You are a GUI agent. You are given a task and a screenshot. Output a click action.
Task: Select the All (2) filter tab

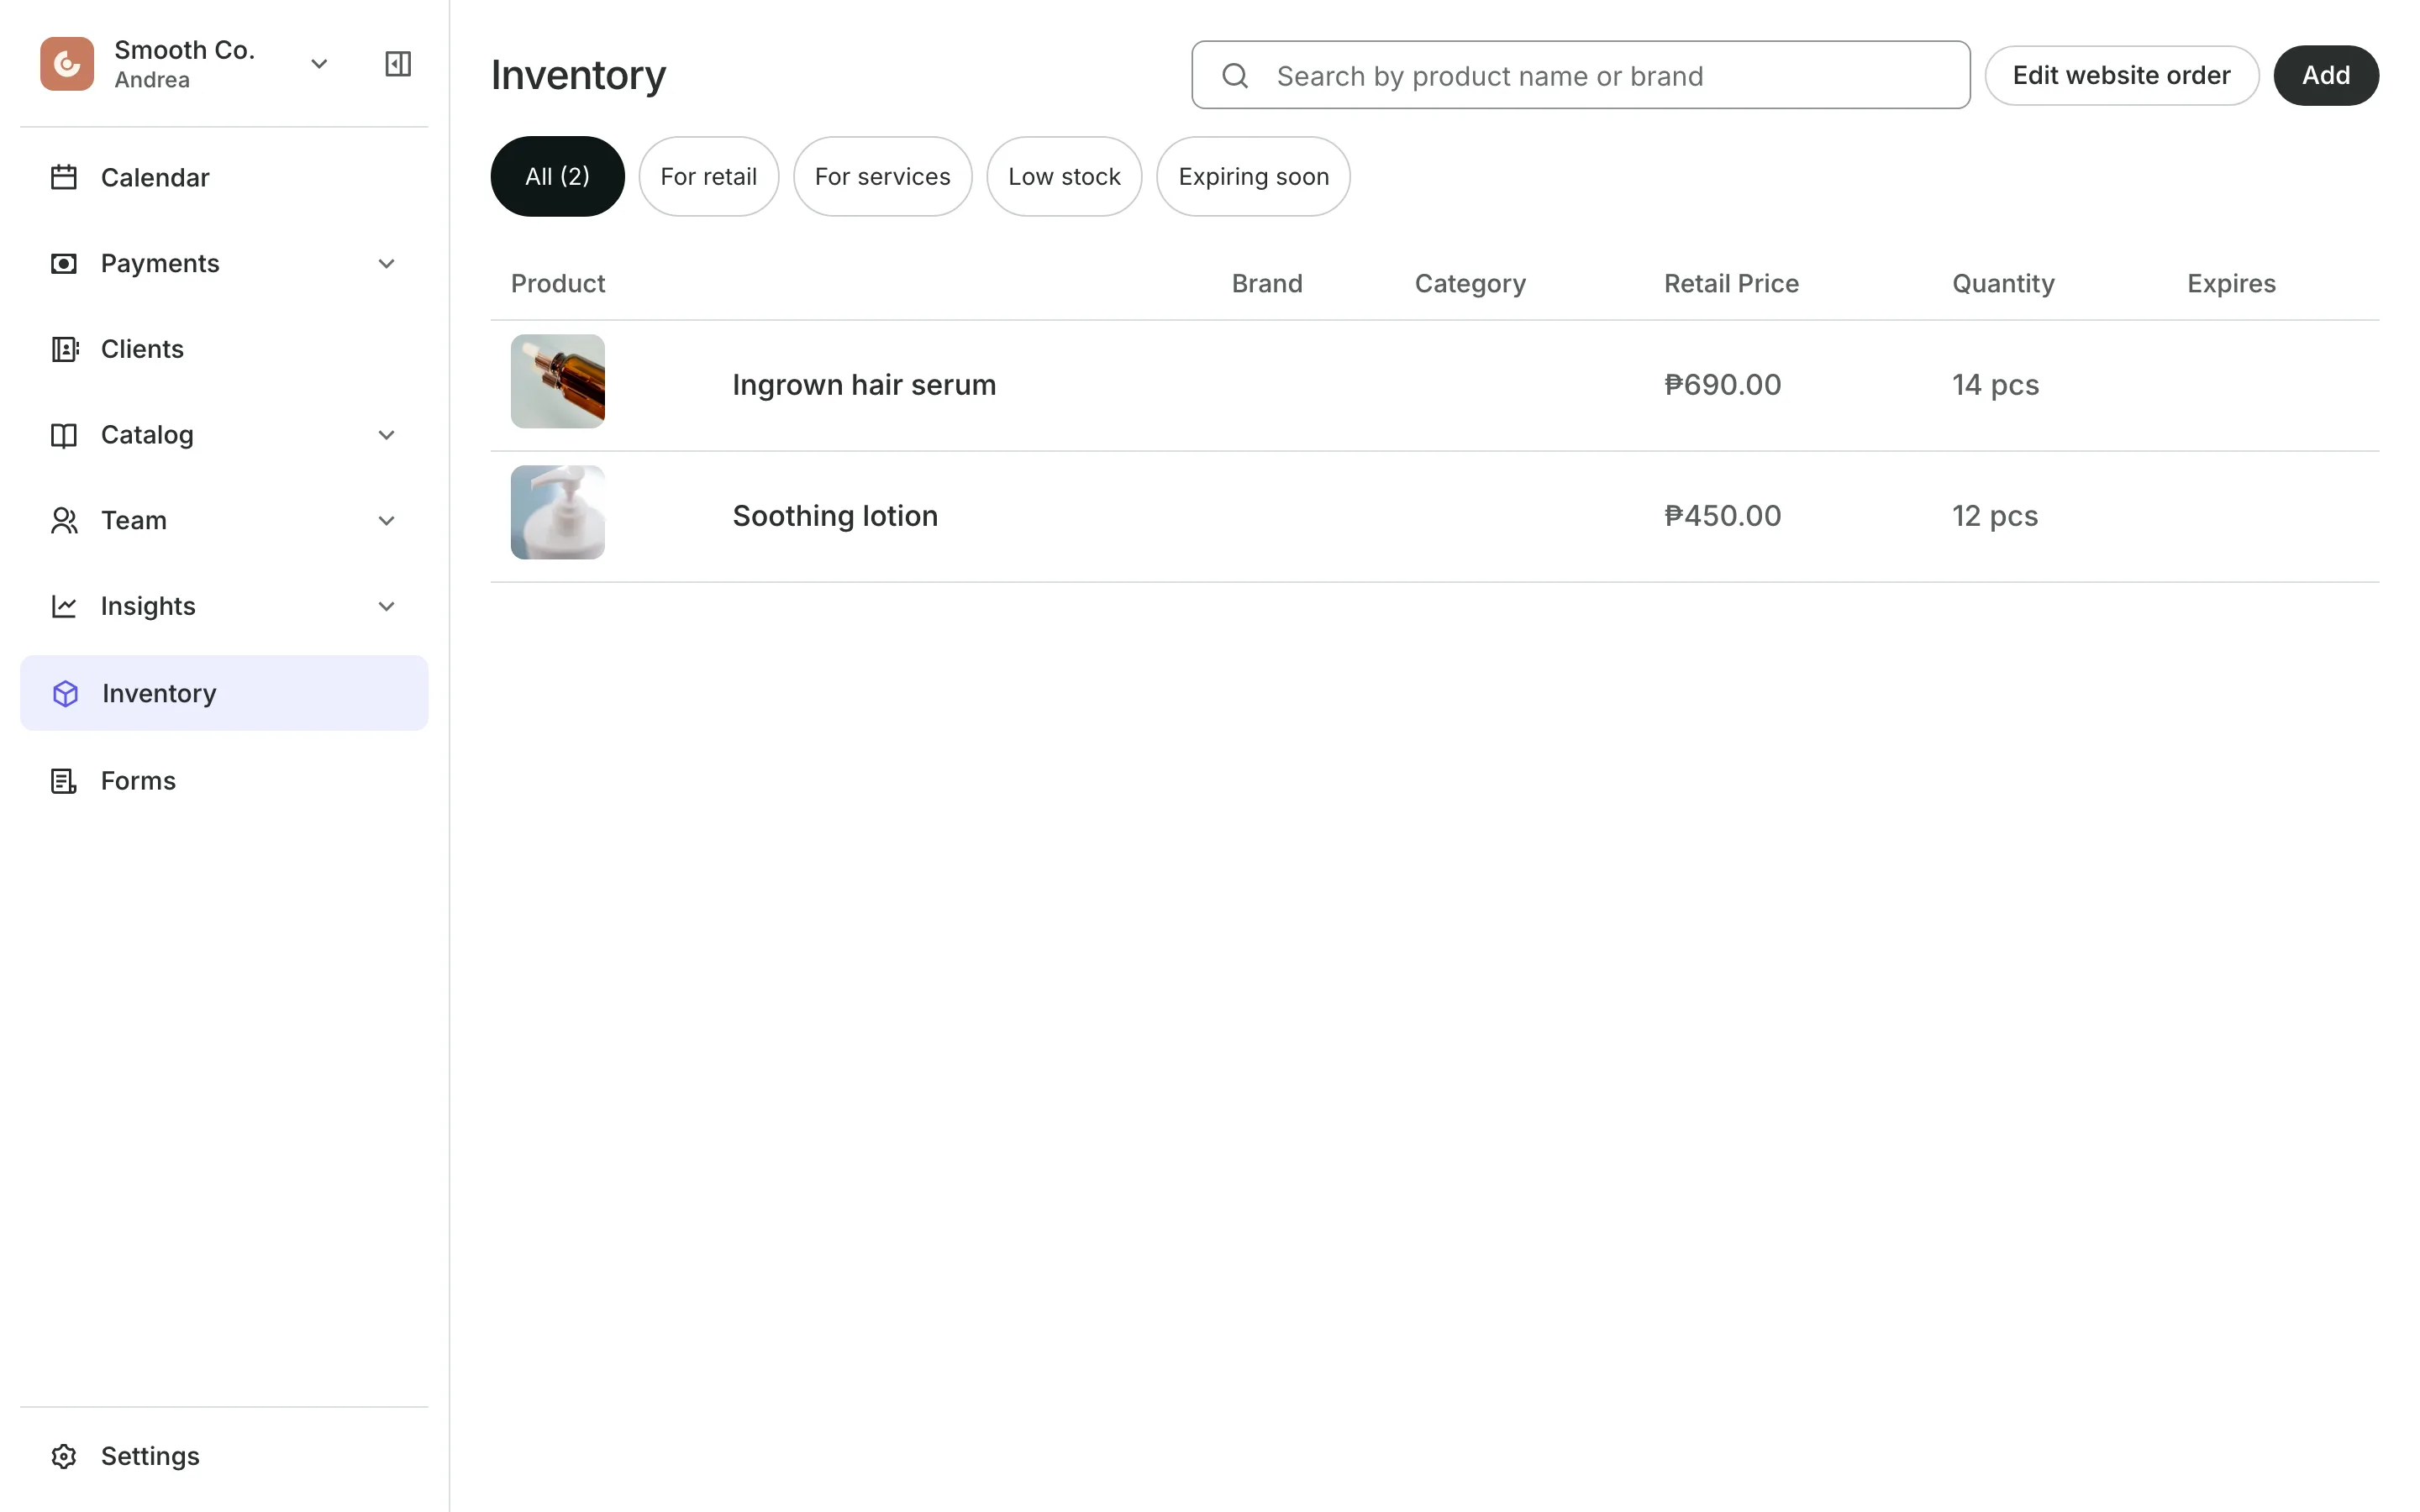click(x=557, y=176)
